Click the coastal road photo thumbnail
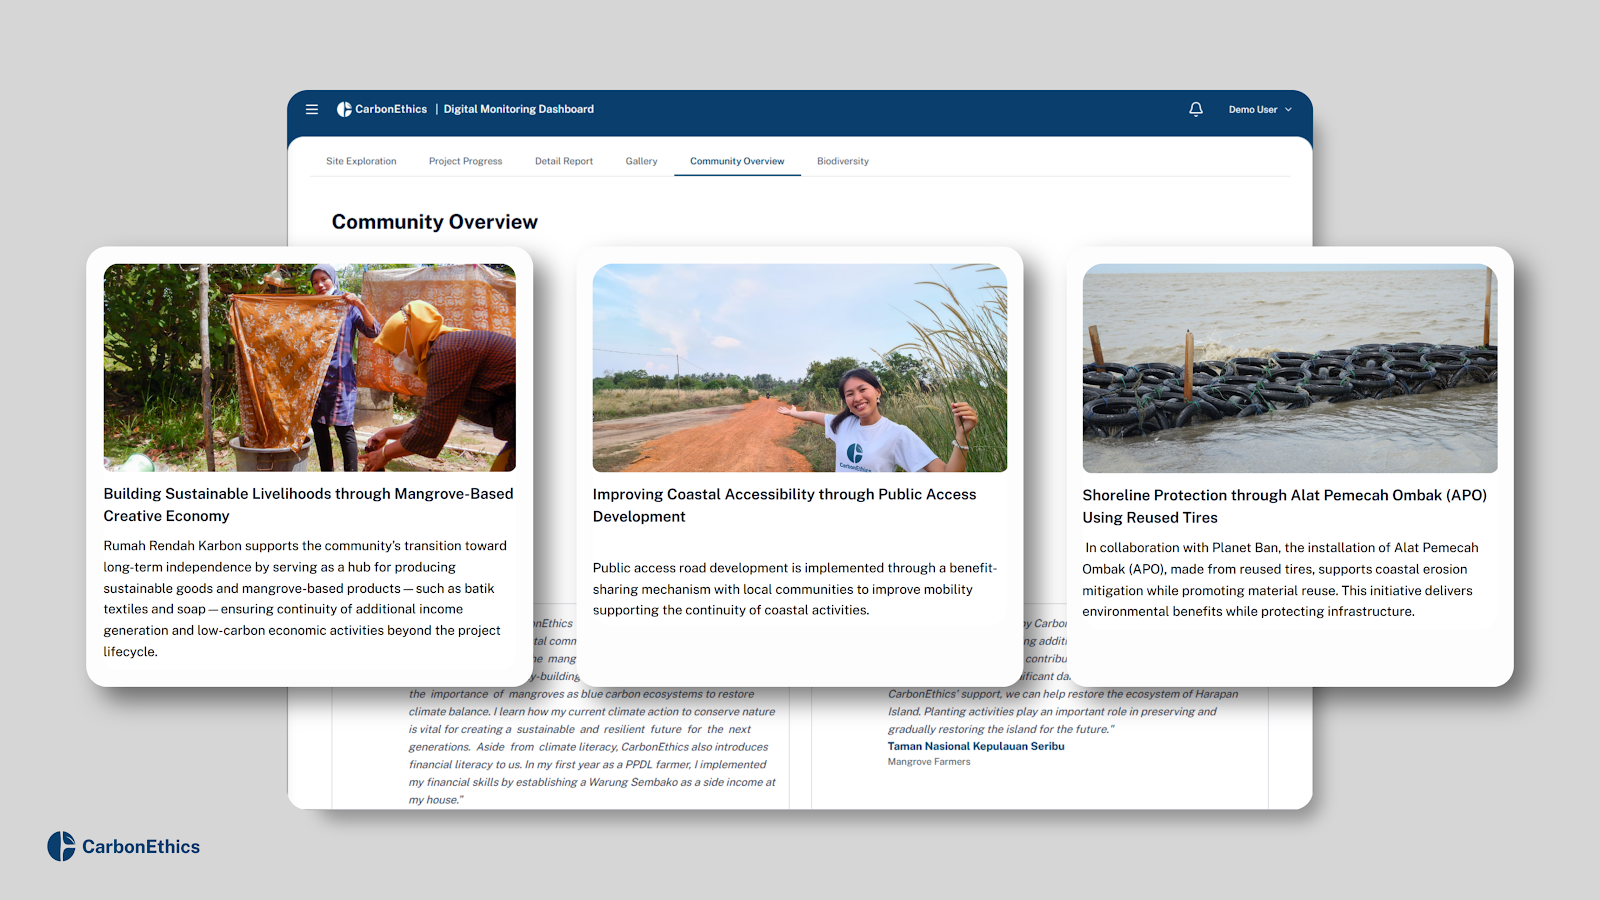Image resolution: width=1600 pixels, height=900 pixels. (x=800, y=368)
